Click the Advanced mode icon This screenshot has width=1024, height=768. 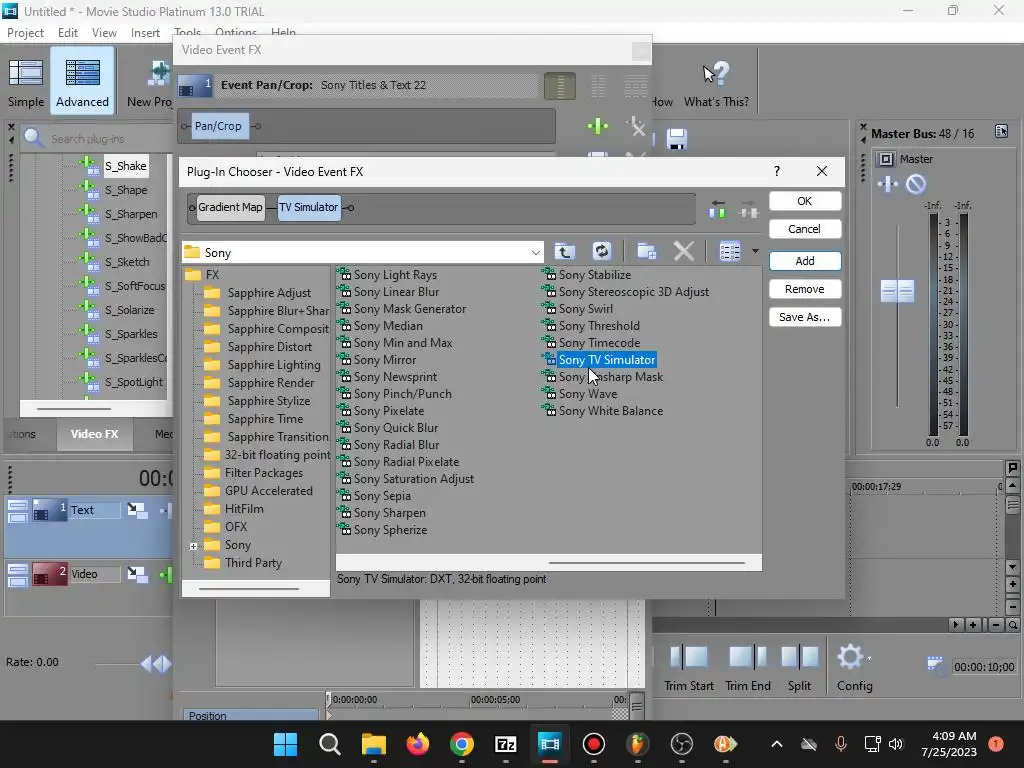pyautogui.click(x=82, y=73)
